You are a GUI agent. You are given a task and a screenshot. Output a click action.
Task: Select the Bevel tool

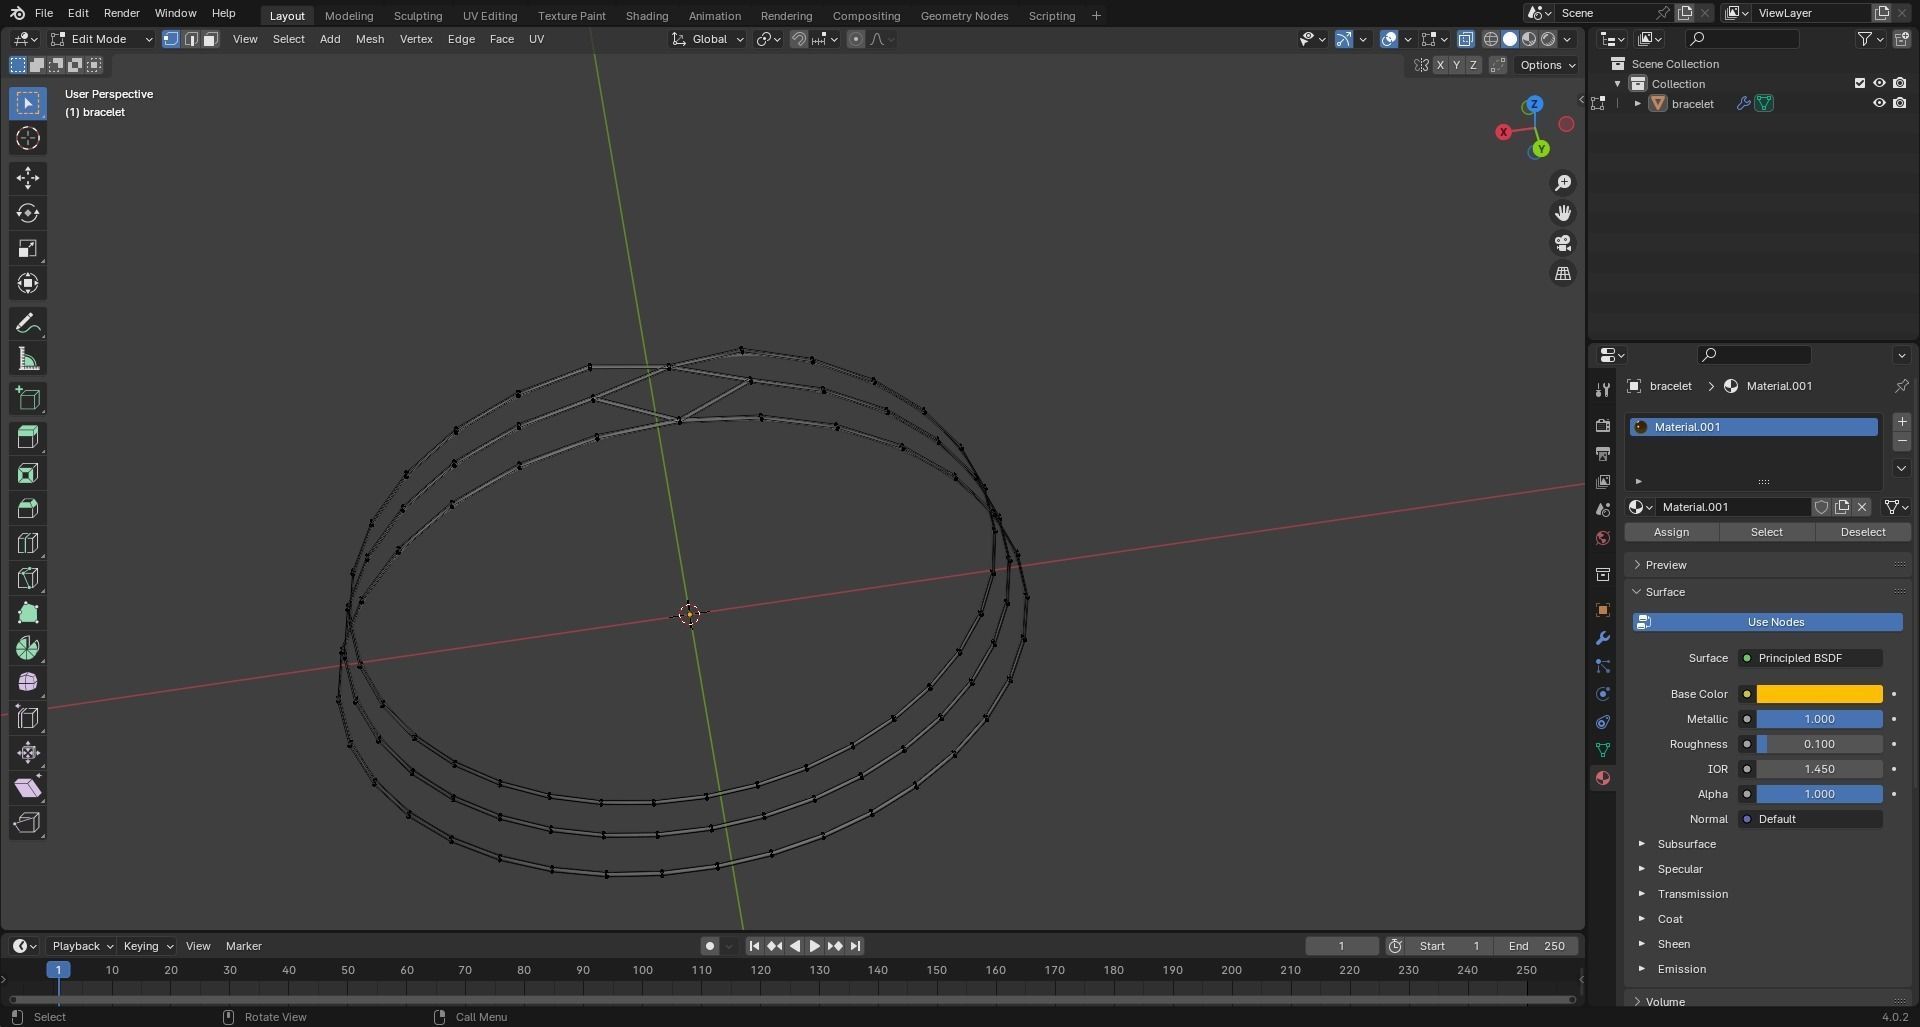[27, 508]
